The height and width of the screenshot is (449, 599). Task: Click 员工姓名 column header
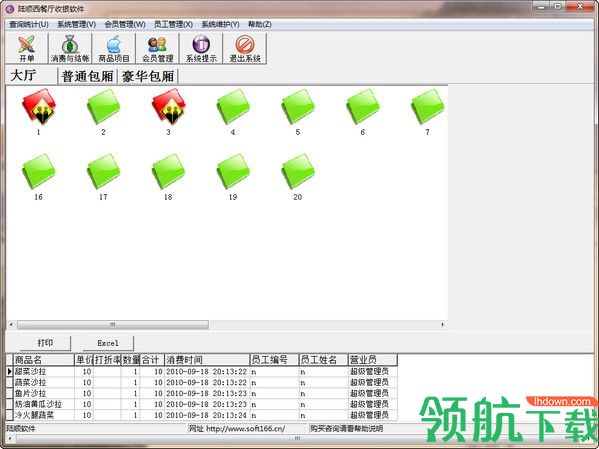tap(323, 360)
